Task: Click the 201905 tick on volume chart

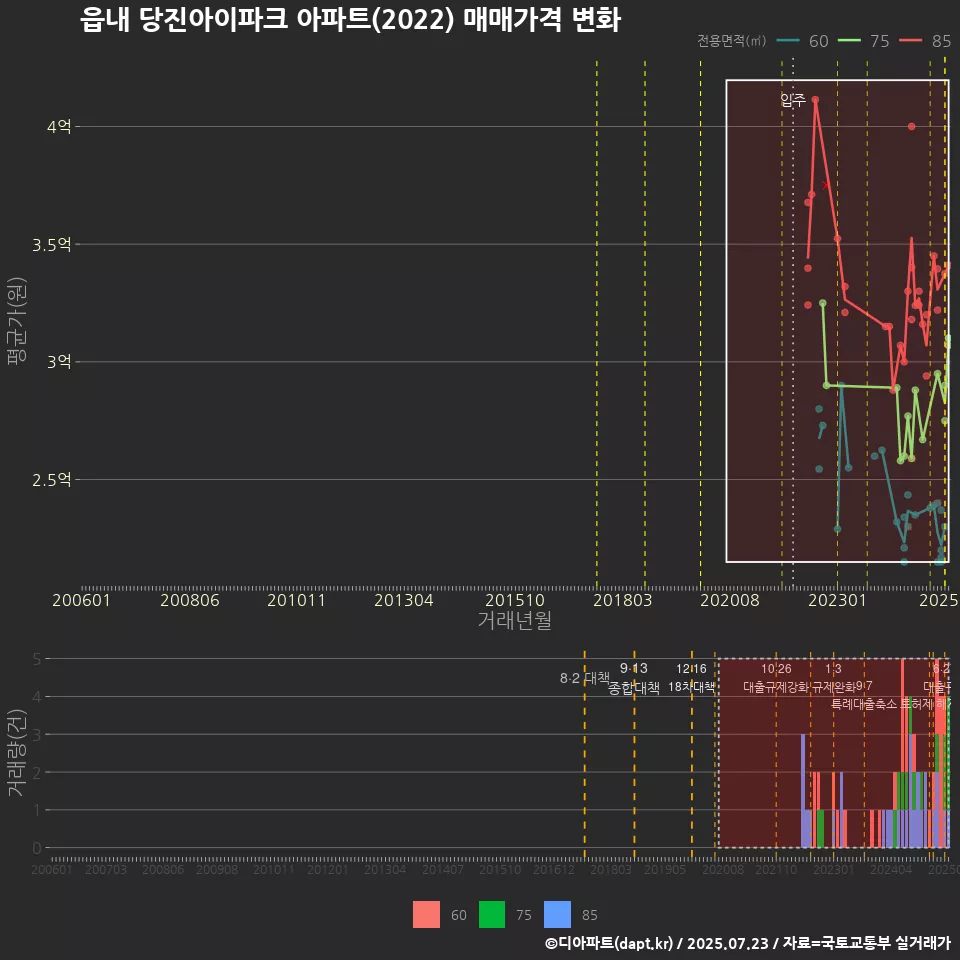Action: point(665,869)
